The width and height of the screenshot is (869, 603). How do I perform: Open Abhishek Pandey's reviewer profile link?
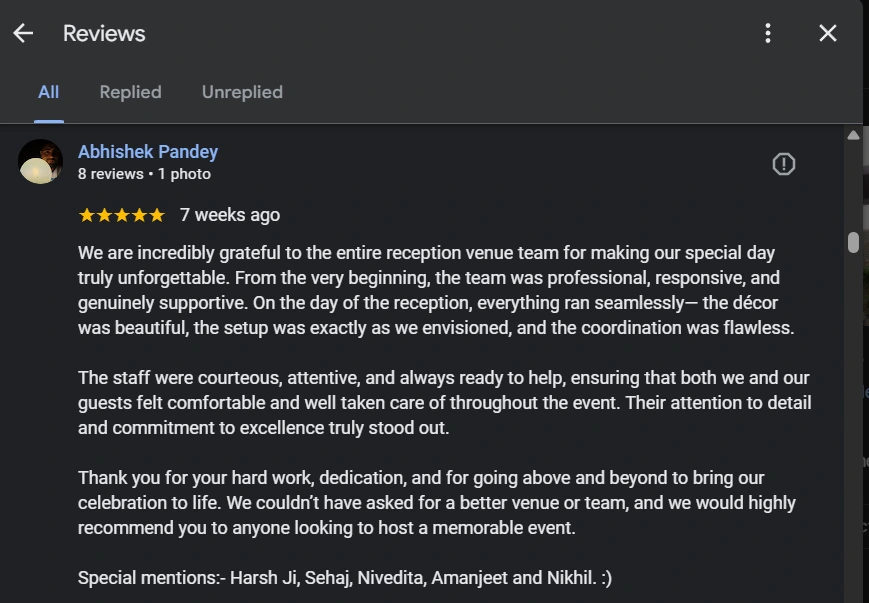pyautogui.click(x=148, y=152)
